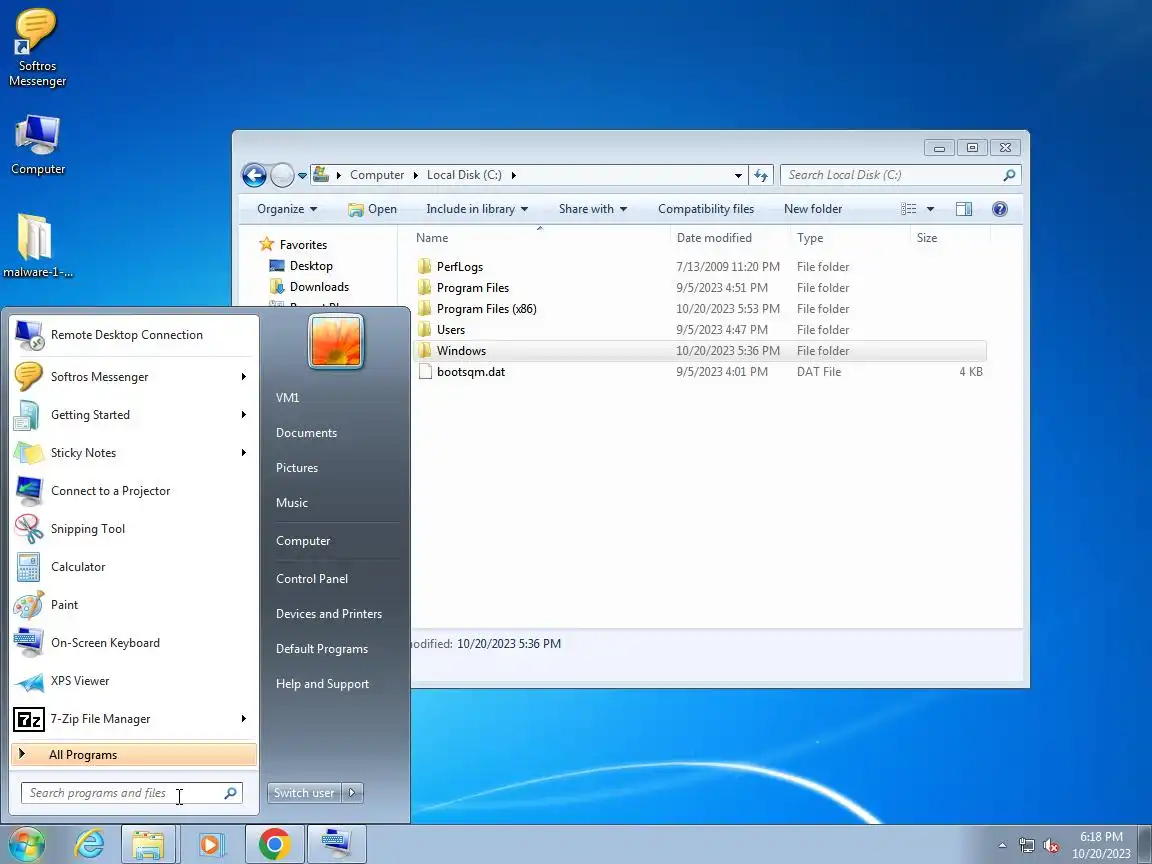1152x864 pixels.
Task: Click the On-Screen Keyboard taskbar button
Action: pos(336,844)
